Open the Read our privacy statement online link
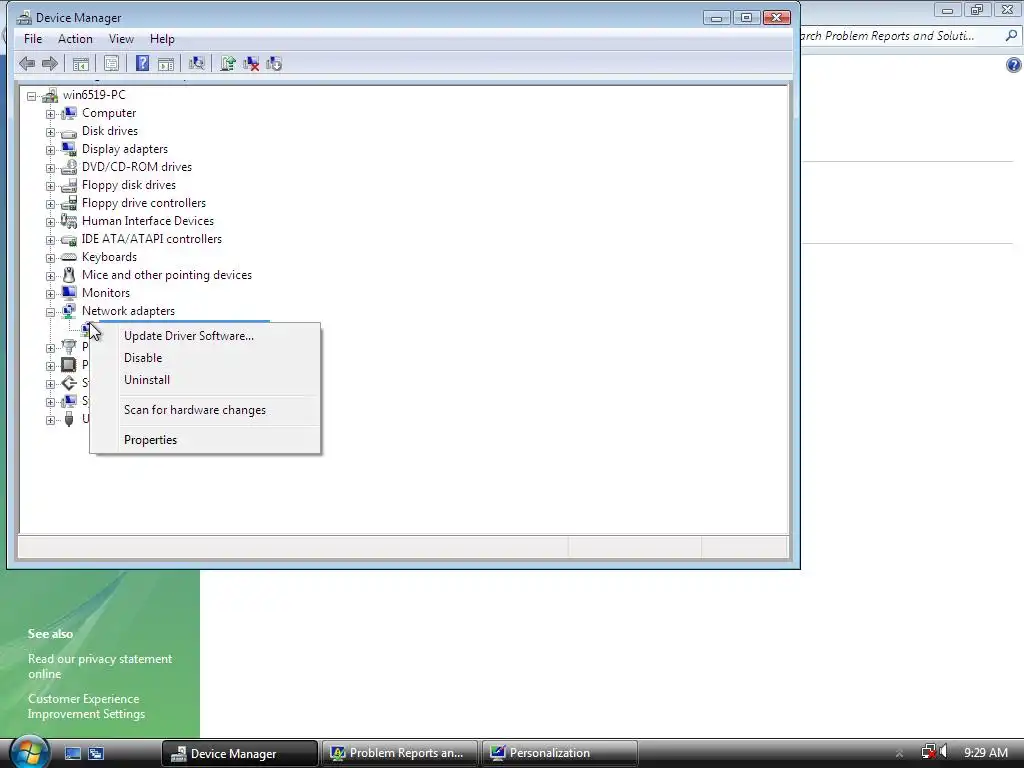Image resolution: width=1024 pixels, height=768 pixels. click(x=100, y=666)
